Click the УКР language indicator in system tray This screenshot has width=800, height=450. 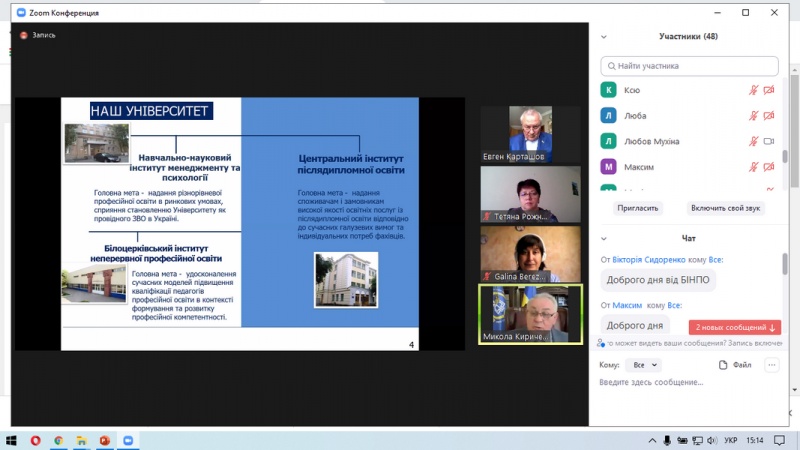click(x=730, y=440)
